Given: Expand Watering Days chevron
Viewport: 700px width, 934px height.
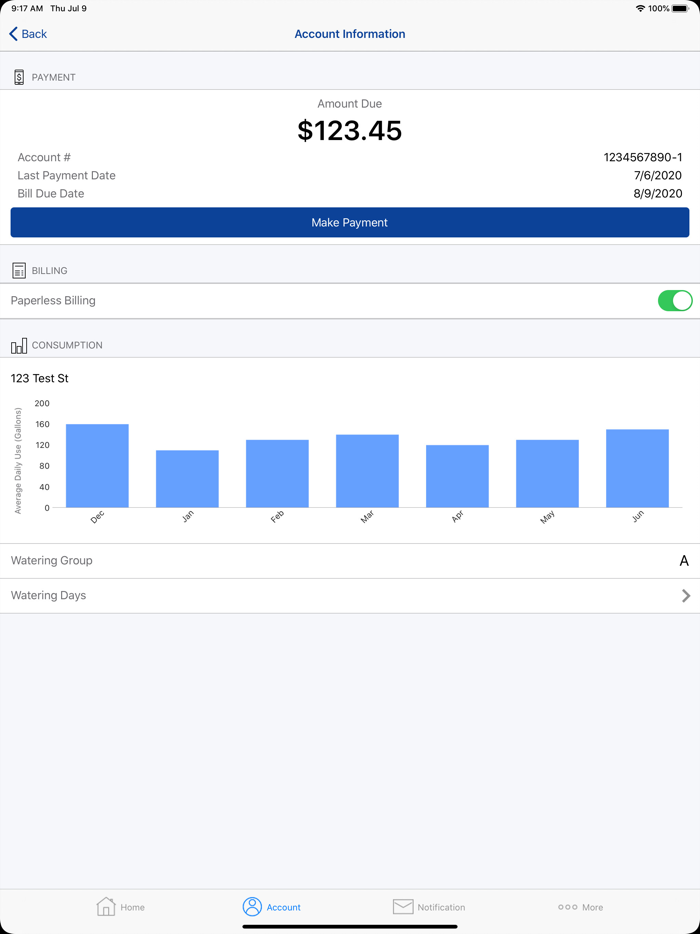Looking at the screenshot, I should coord(686,595).
